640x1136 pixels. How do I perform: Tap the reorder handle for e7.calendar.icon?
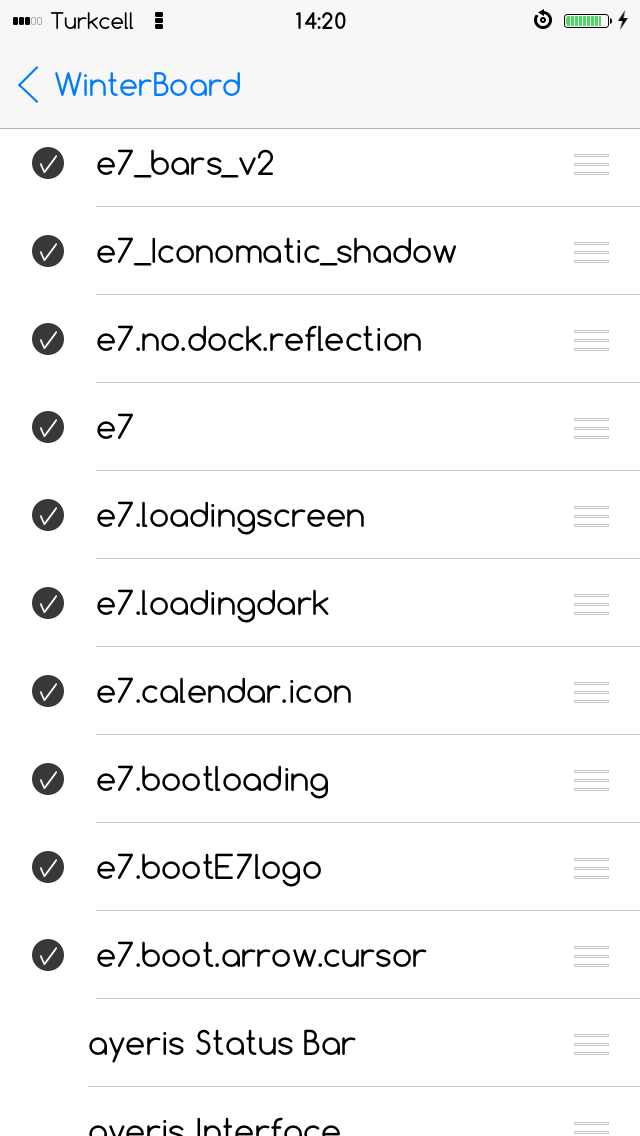coord(591,692)
